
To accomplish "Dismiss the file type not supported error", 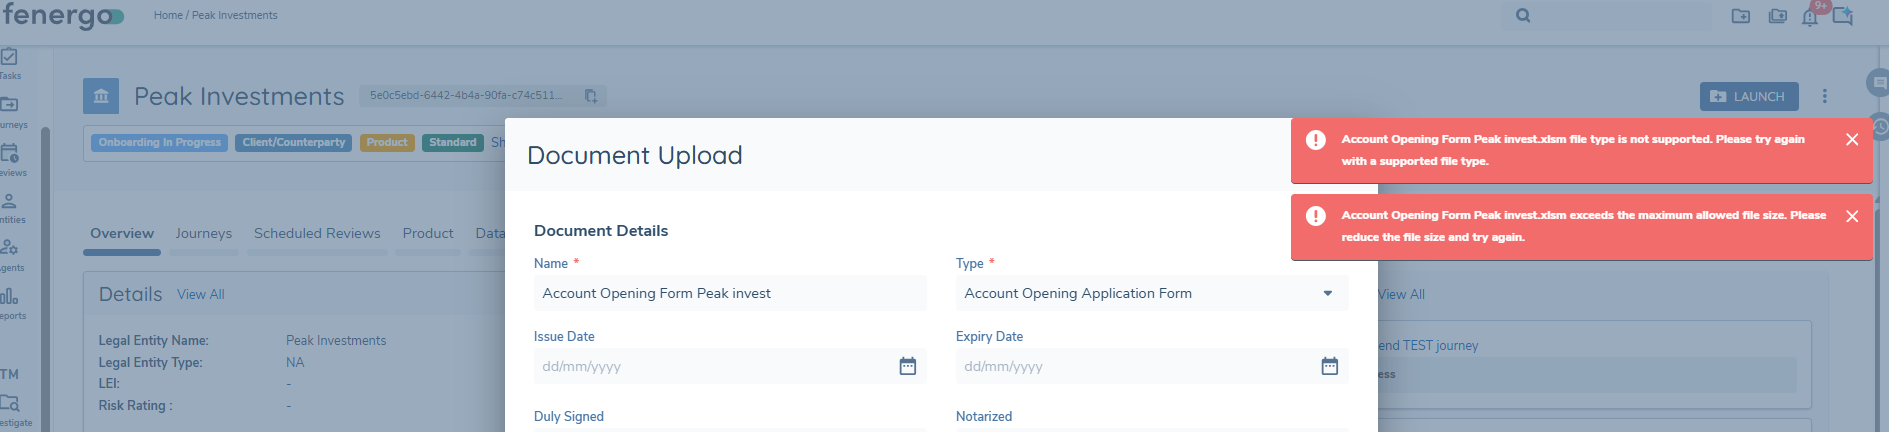I will point(1852,140).
